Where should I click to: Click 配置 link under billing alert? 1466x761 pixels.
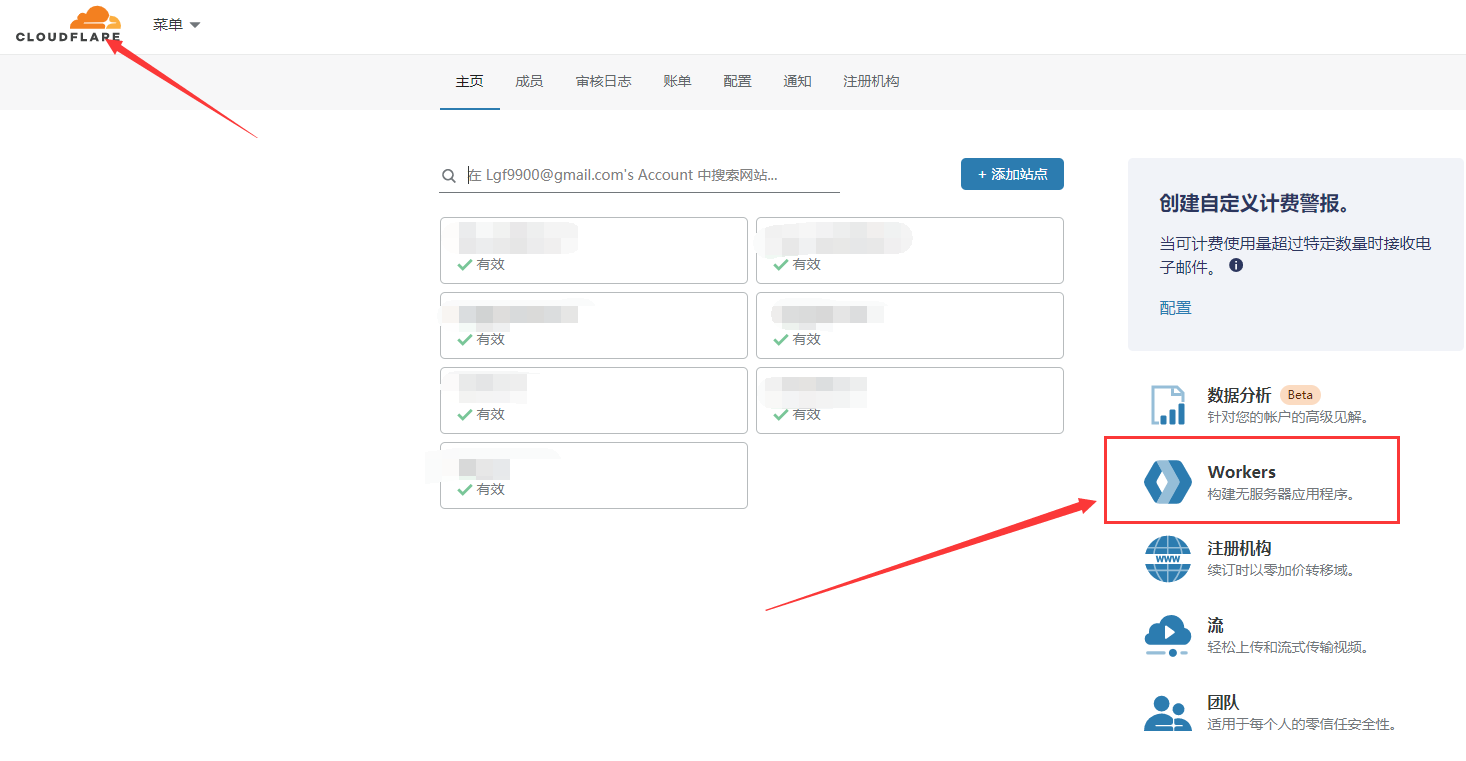click(1175, 308)
